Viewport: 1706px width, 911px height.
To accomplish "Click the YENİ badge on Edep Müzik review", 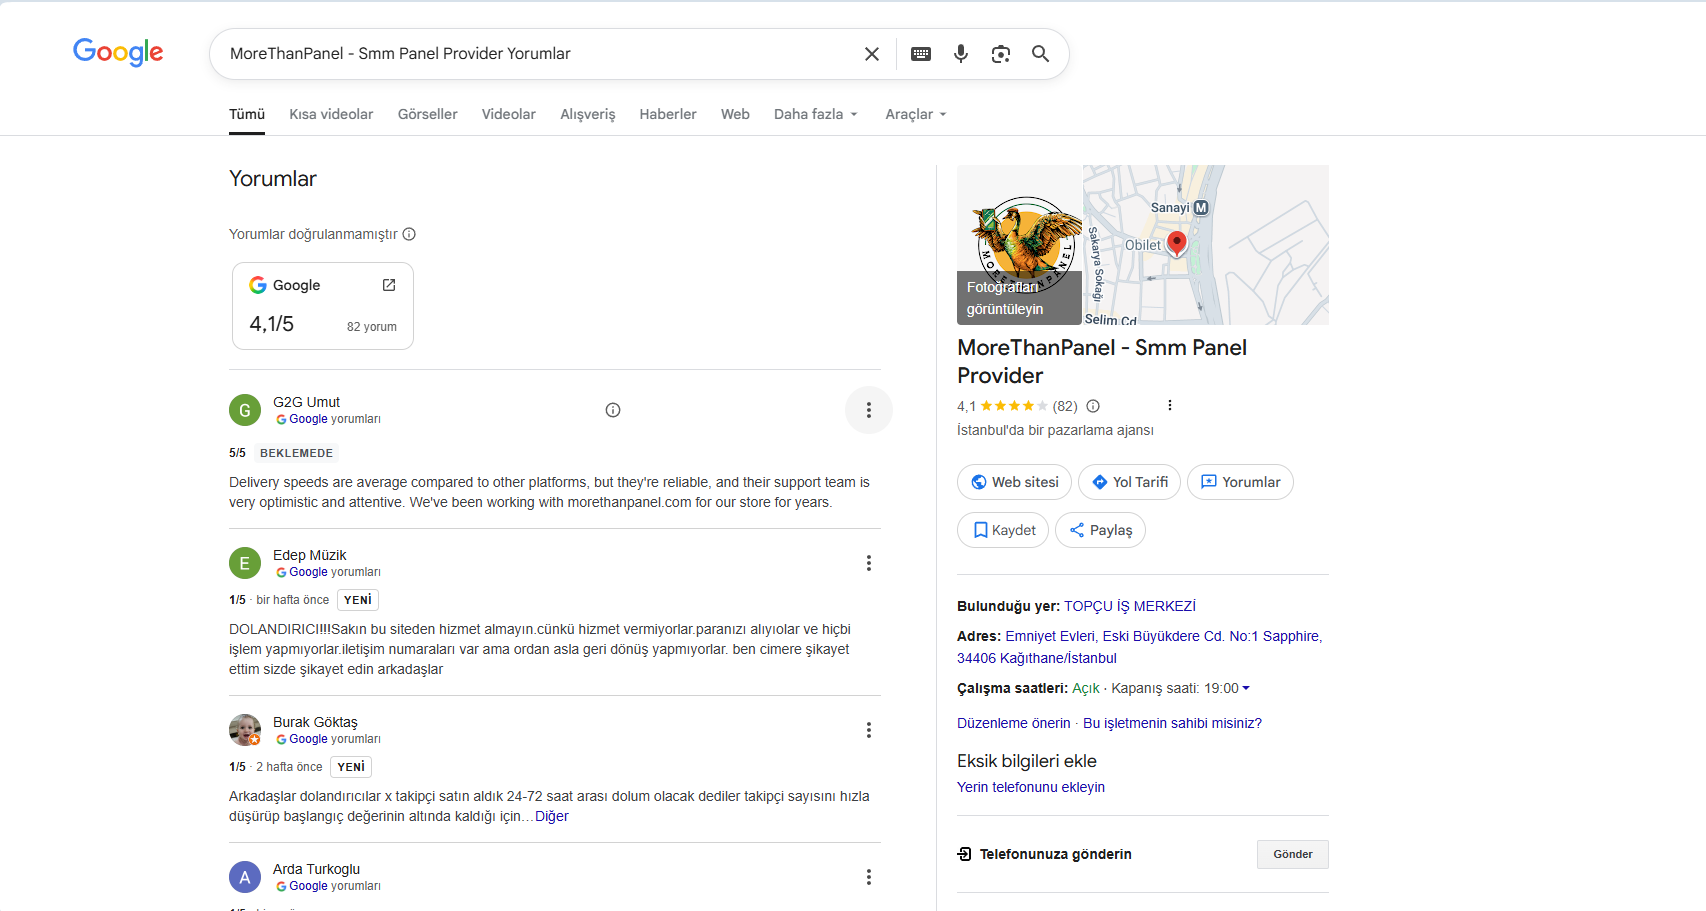I will pyautogui.click(x=358, y=600).
